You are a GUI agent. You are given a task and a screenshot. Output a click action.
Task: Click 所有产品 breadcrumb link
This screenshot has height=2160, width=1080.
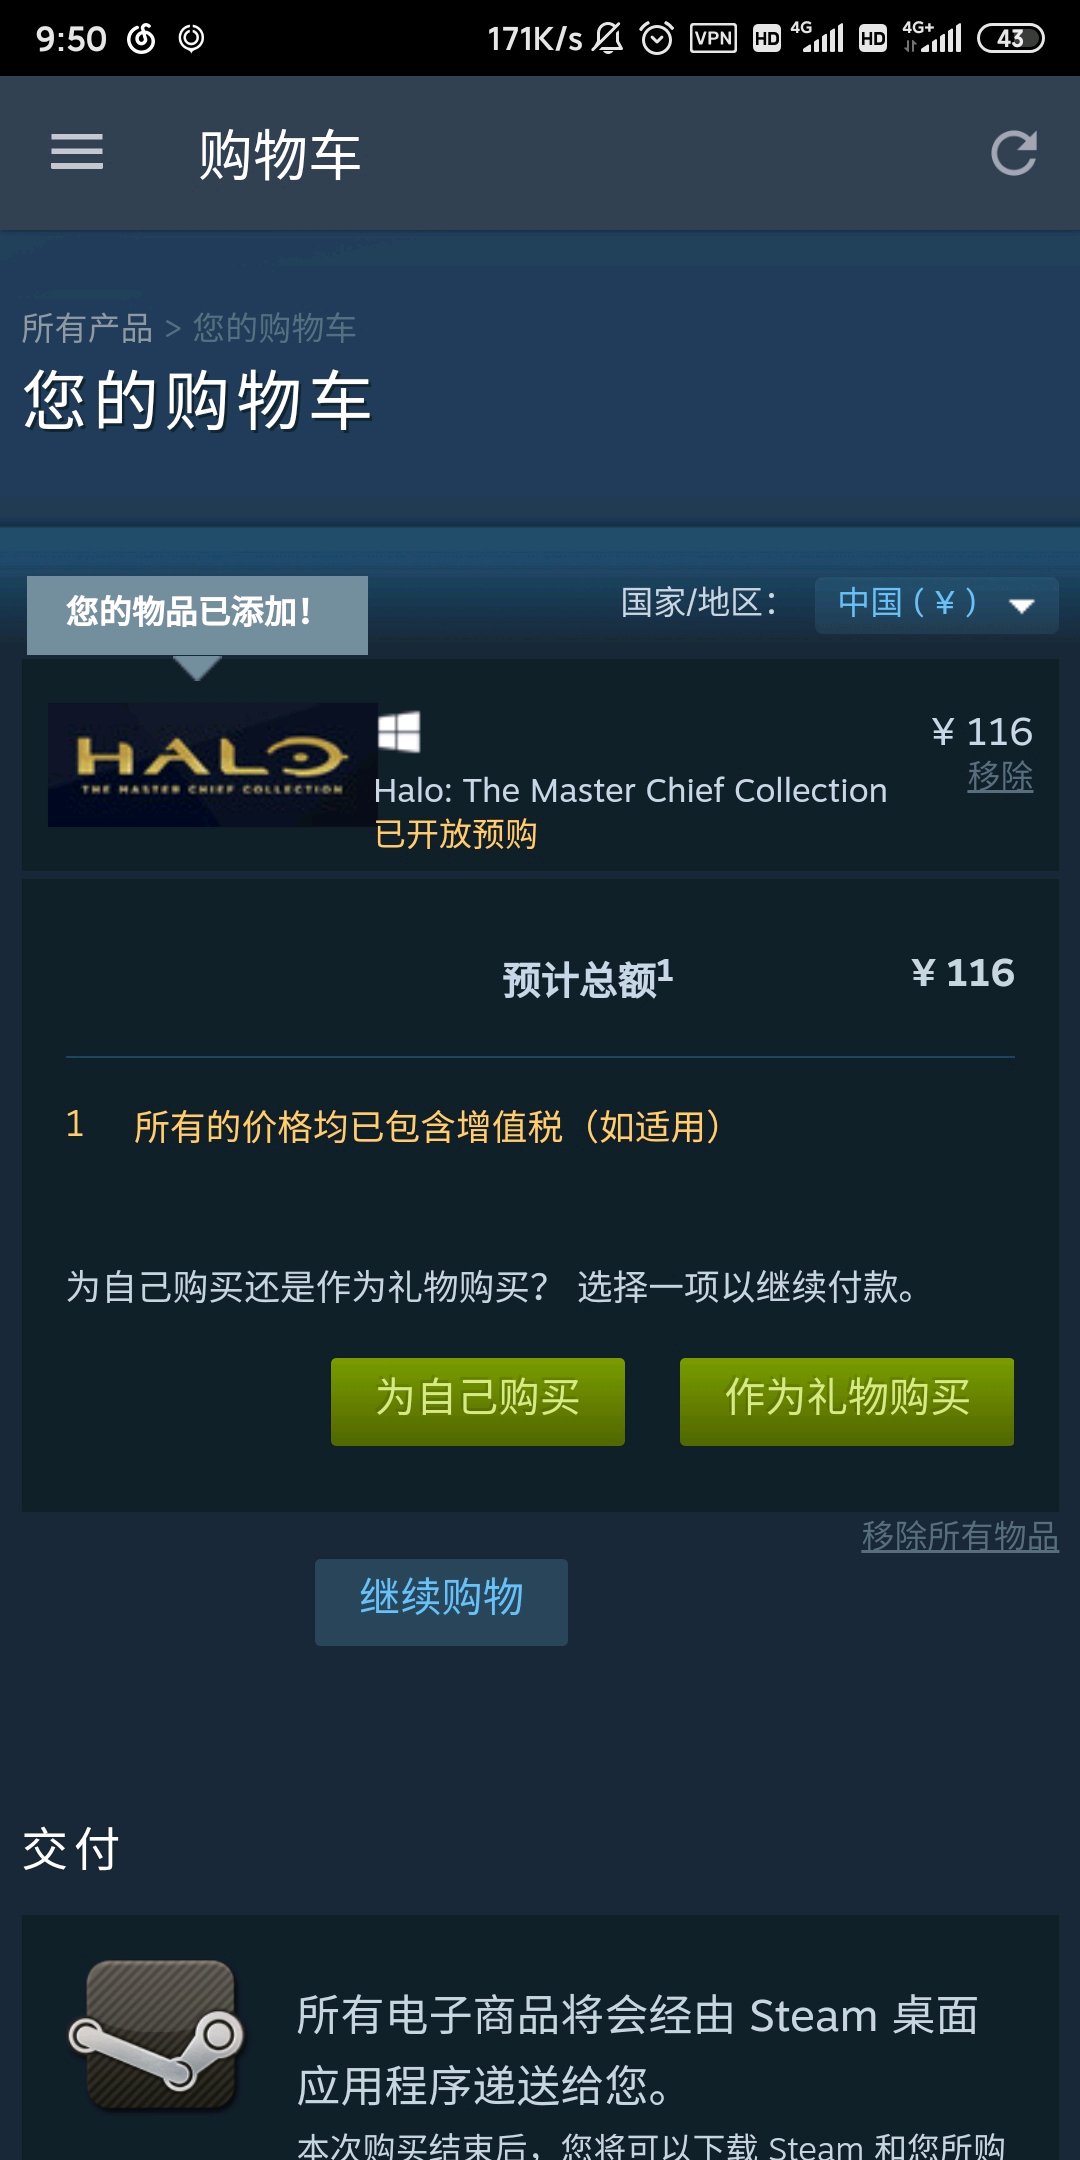tap(87, 328)
